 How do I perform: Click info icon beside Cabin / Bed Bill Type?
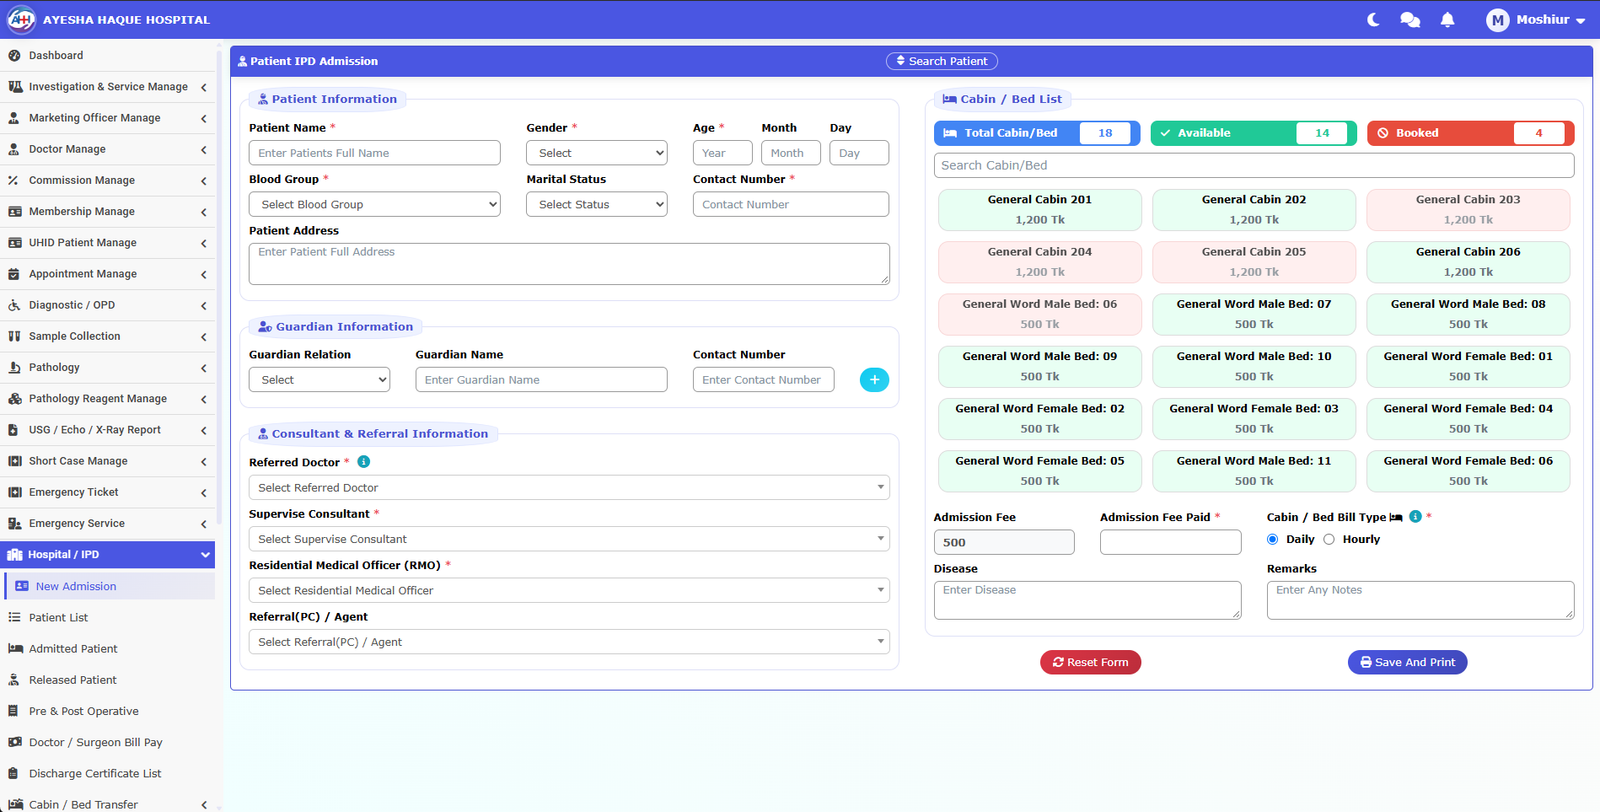(x=1415, y=517)
